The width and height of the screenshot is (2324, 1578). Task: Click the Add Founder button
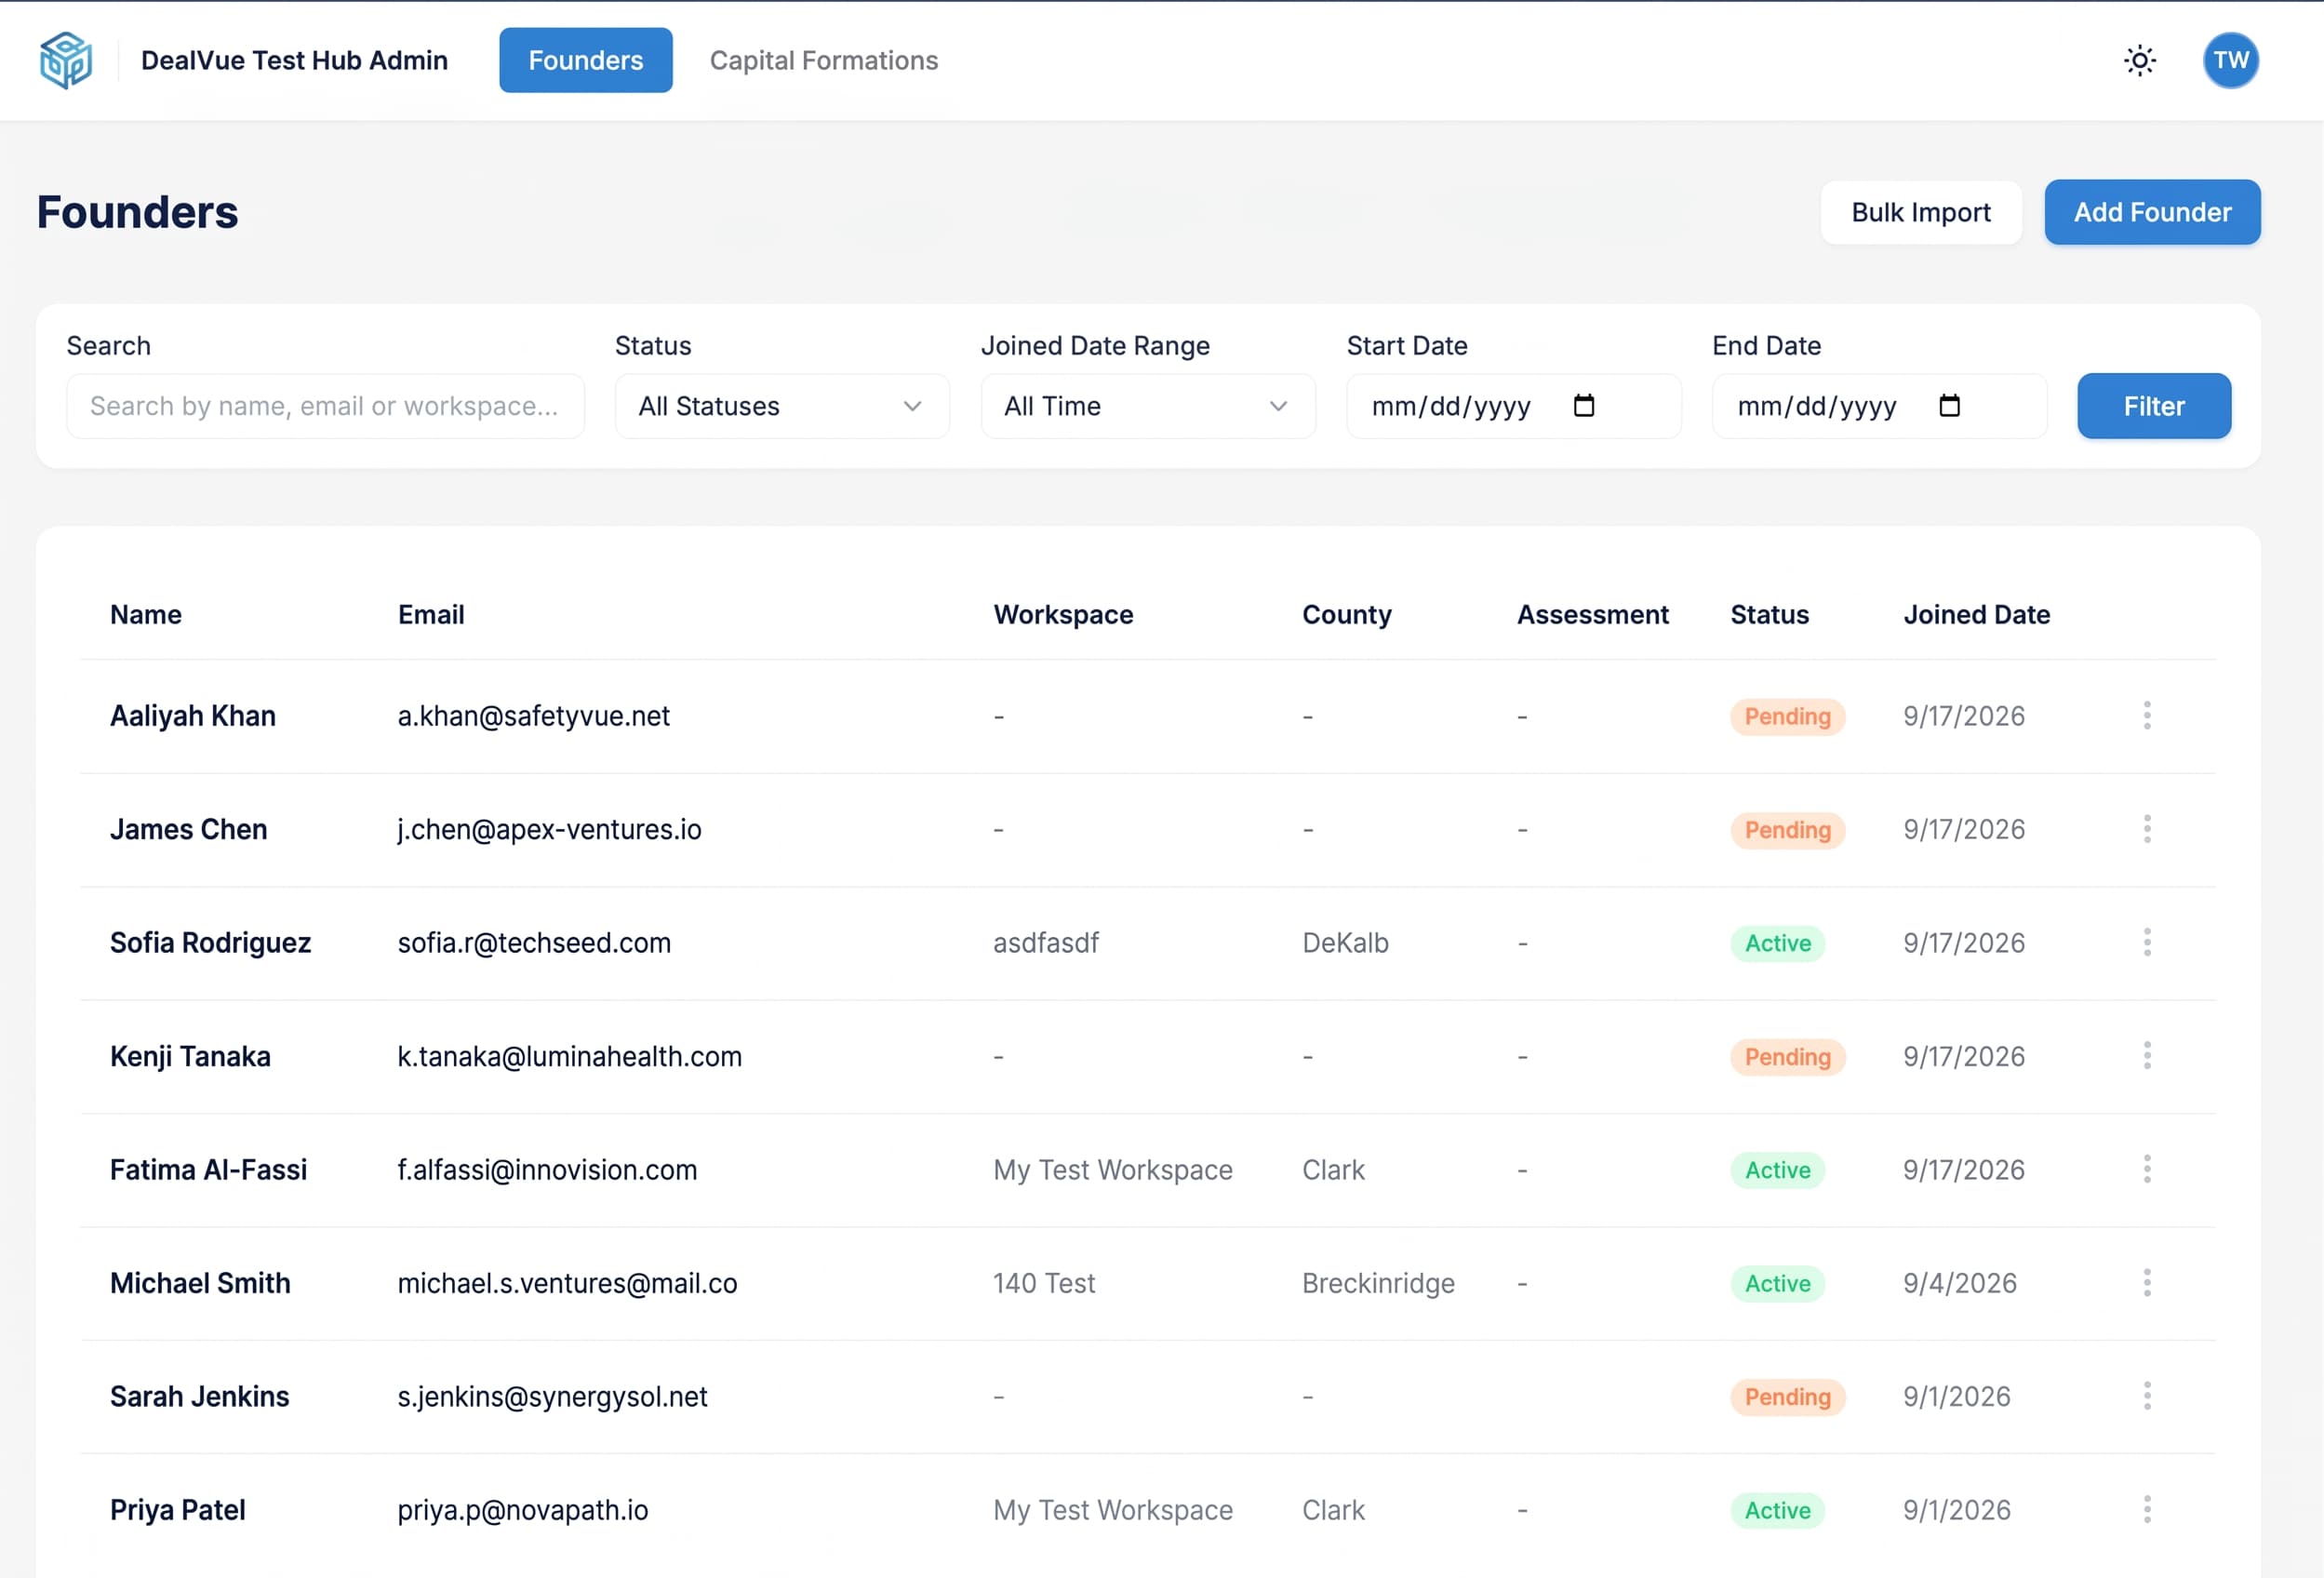2152,212
